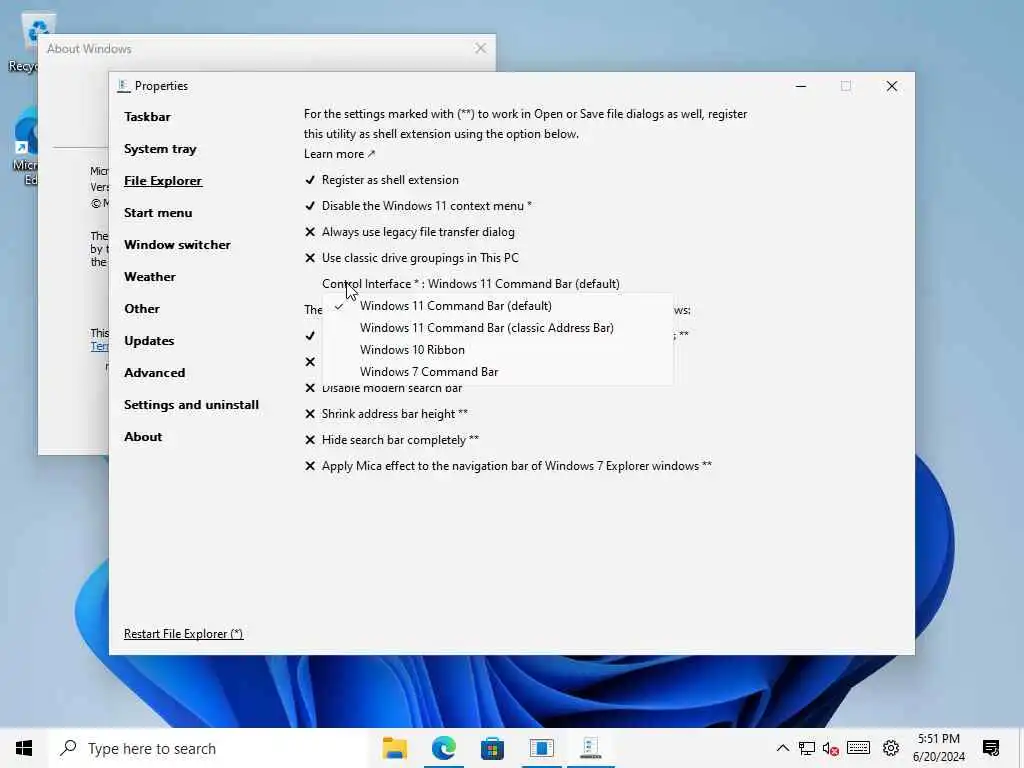Image resolution: width=1024 pixels, height=768 pixels.
Task: Switch to Updates section
Action: point(149,341)
